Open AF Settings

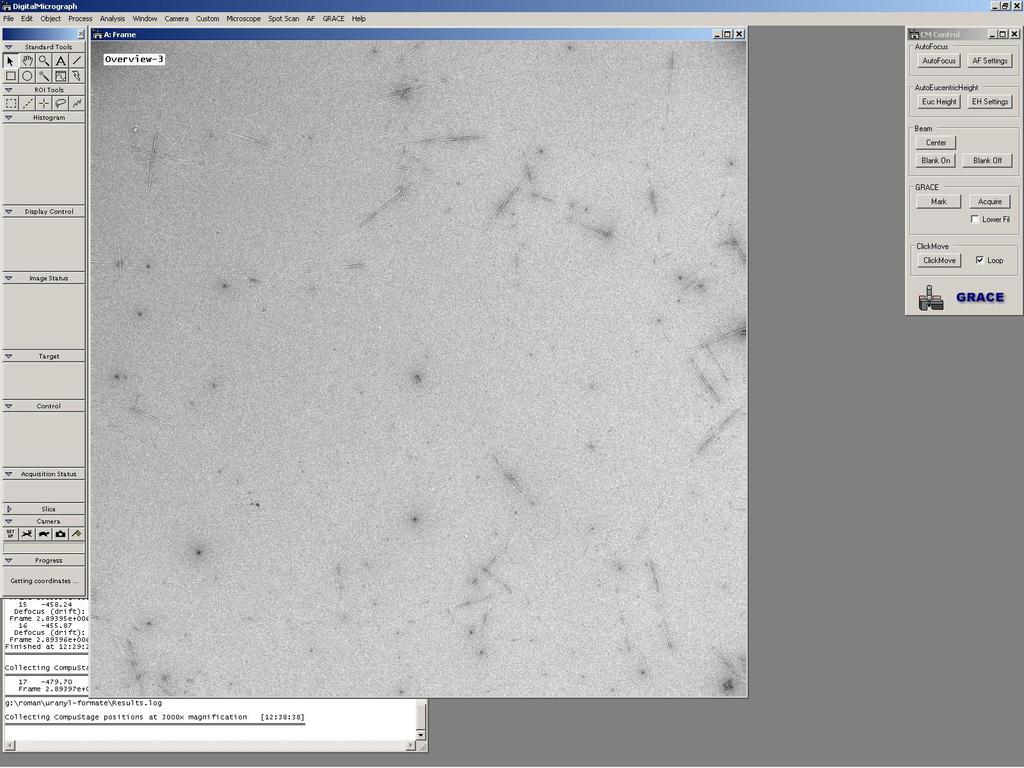pos(990,61)
